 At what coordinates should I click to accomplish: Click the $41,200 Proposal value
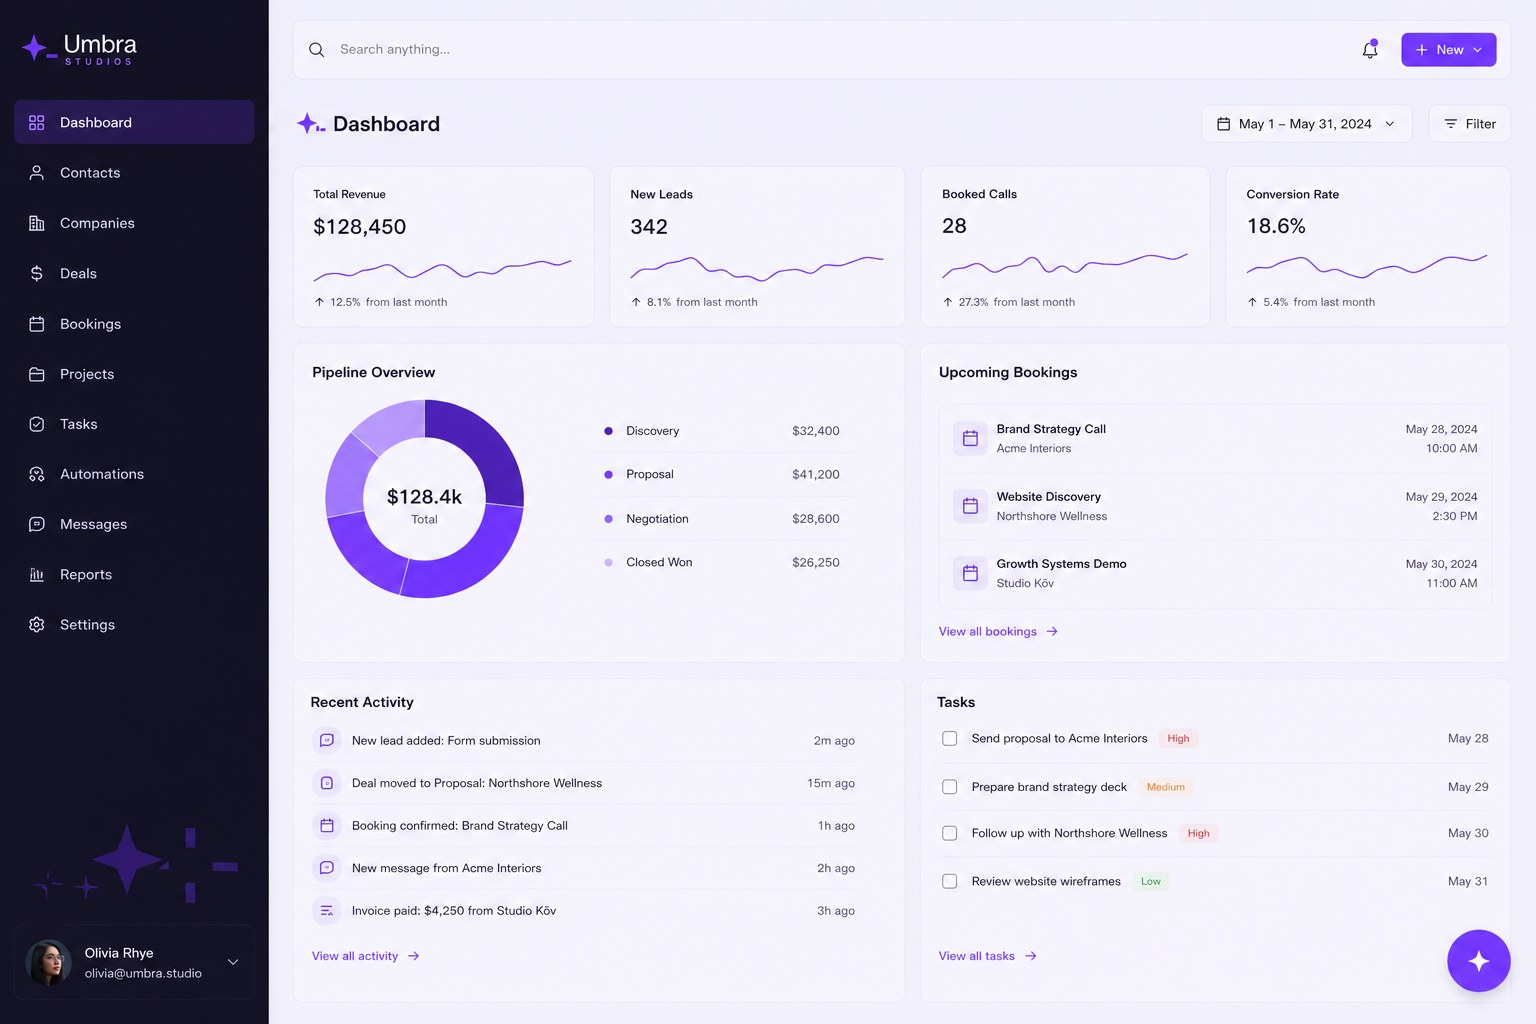(x=815, y=474)
